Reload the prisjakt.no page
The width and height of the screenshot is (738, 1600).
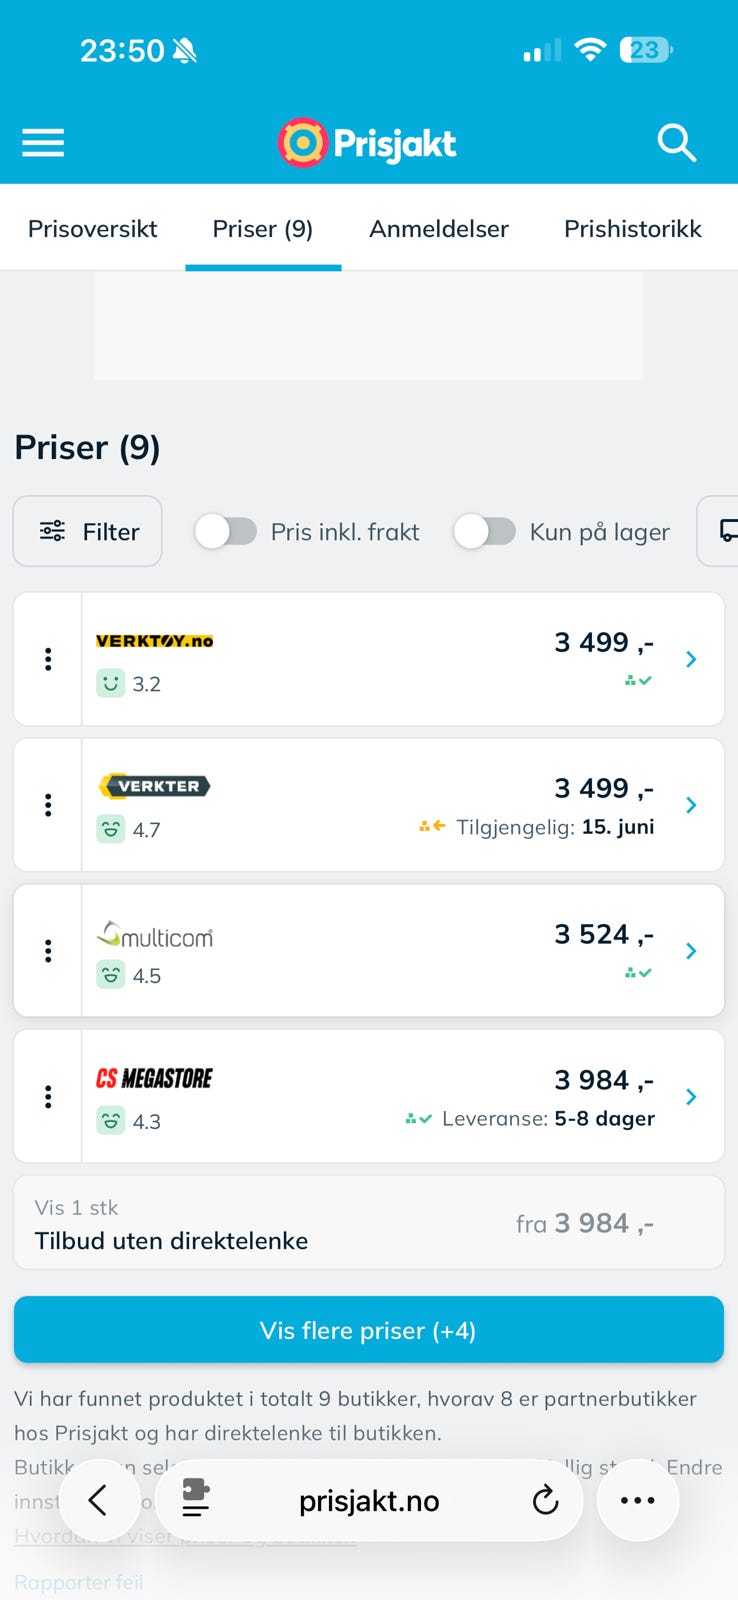point(545,1500)
